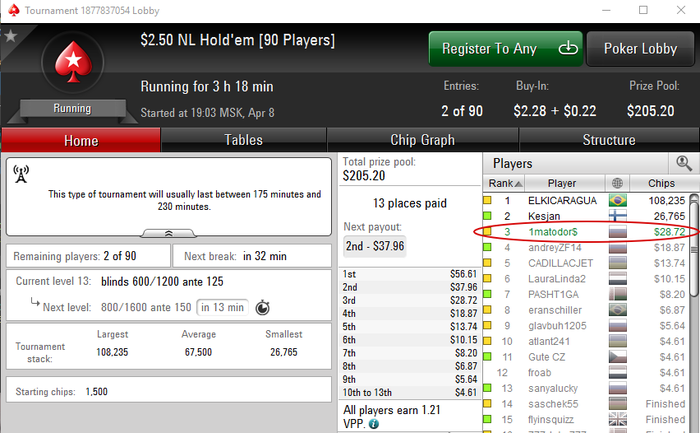Screen dimensions: 700x433
Task: Click the green status square for andreyZF14
Action: click(x=488, y=247)
